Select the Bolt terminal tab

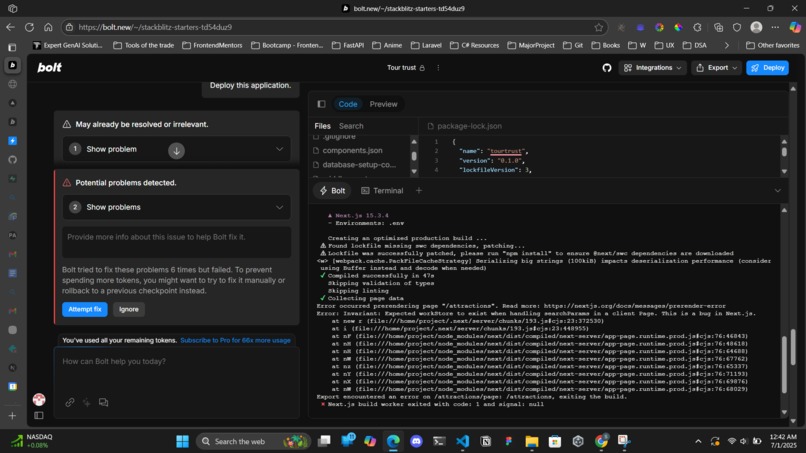pos(332,190)
